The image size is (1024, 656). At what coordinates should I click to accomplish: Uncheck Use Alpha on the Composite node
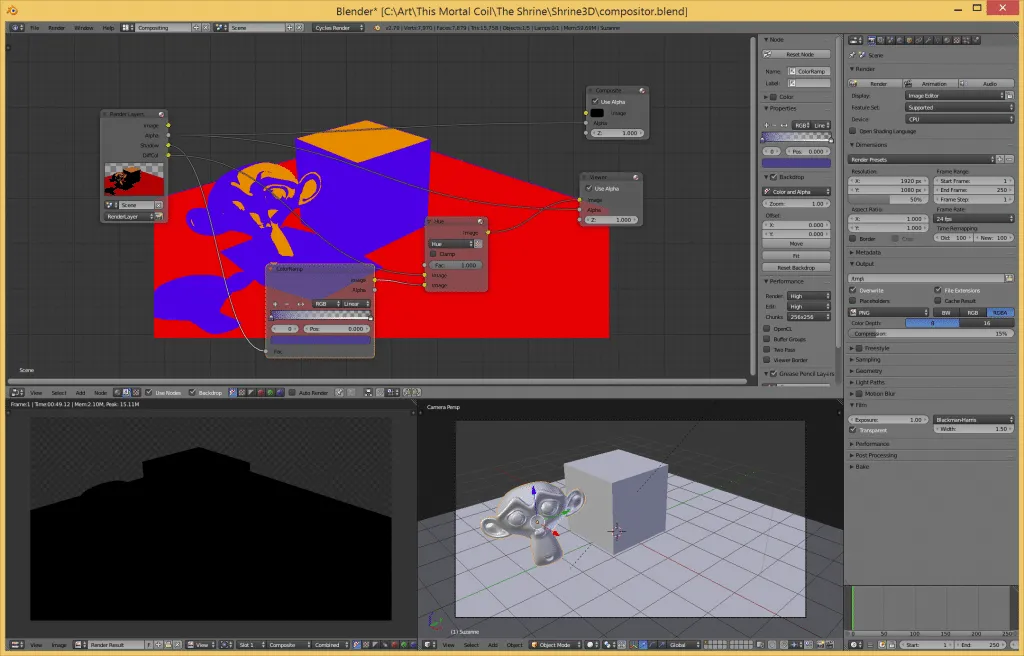[x=593, y=99]
